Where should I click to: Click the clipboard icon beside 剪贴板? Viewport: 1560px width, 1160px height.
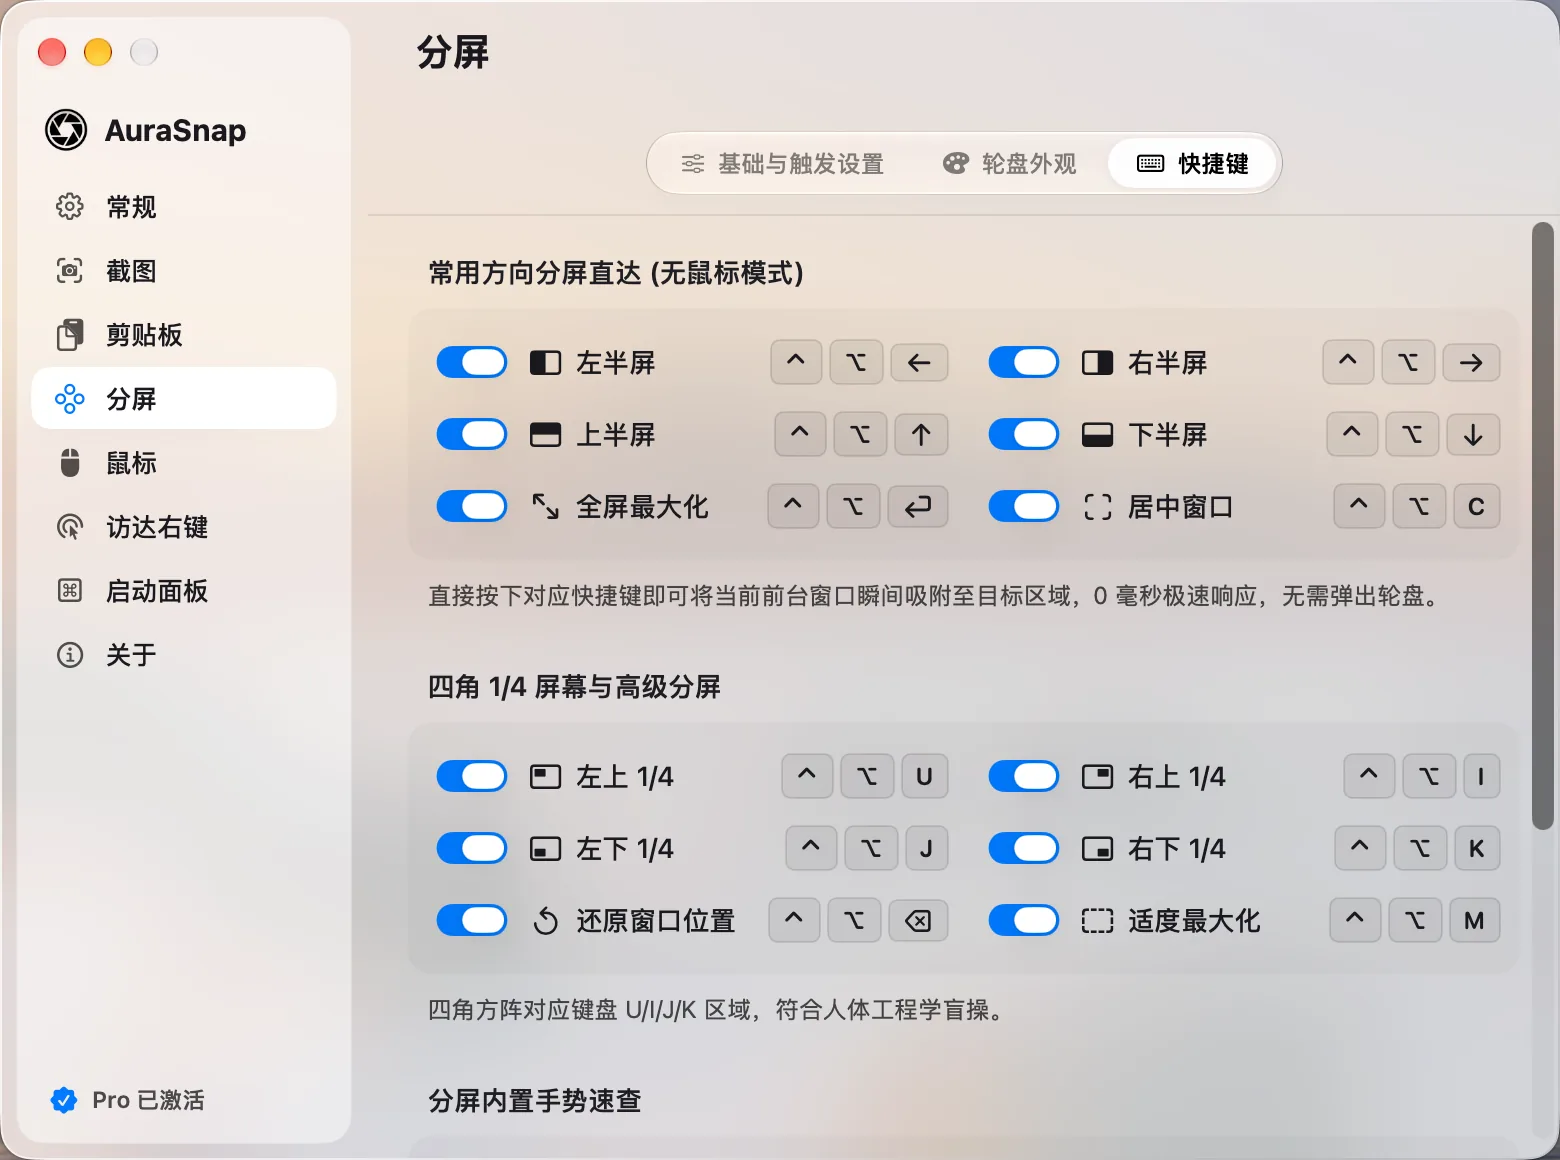pyautogui.click(x=70, y=335)
